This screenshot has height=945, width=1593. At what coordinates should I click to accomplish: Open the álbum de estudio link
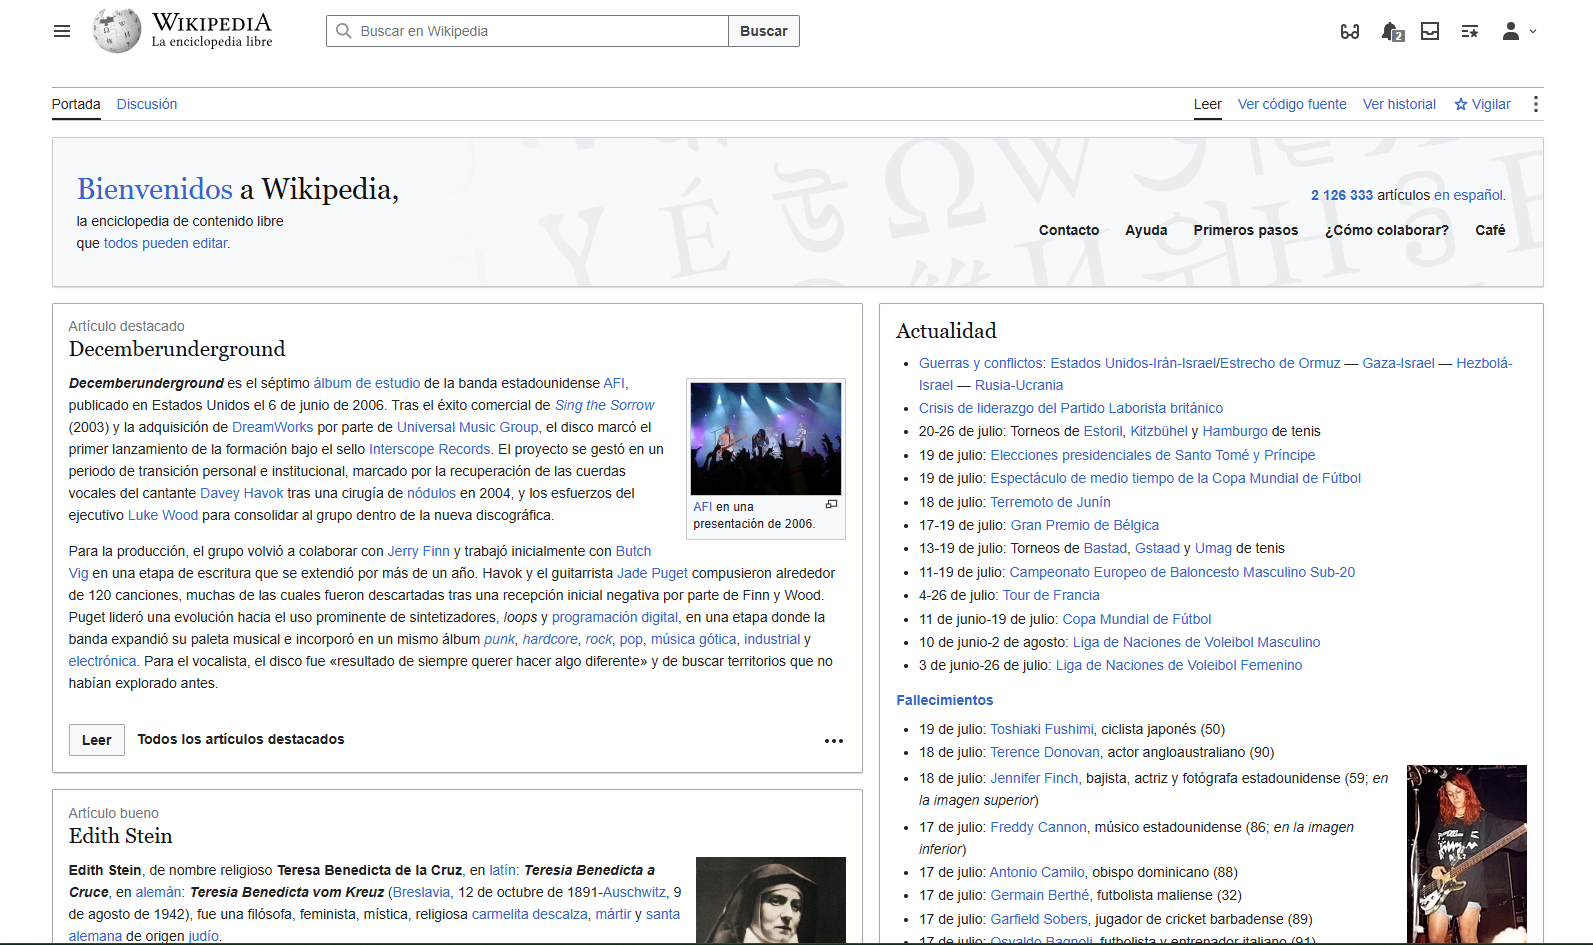tap(367, 383)
